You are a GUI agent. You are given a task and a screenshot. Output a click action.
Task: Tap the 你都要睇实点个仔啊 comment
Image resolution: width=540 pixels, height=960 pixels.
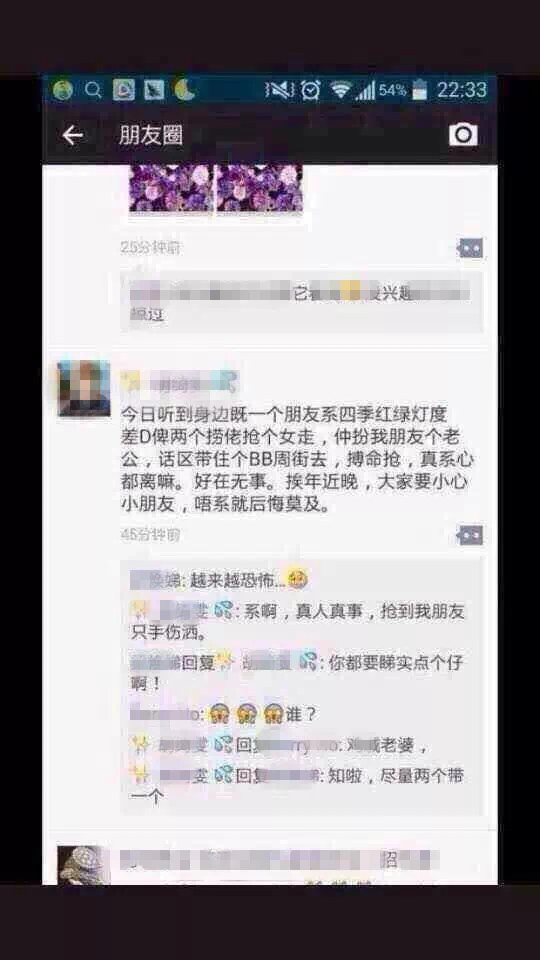click(297, 672)
